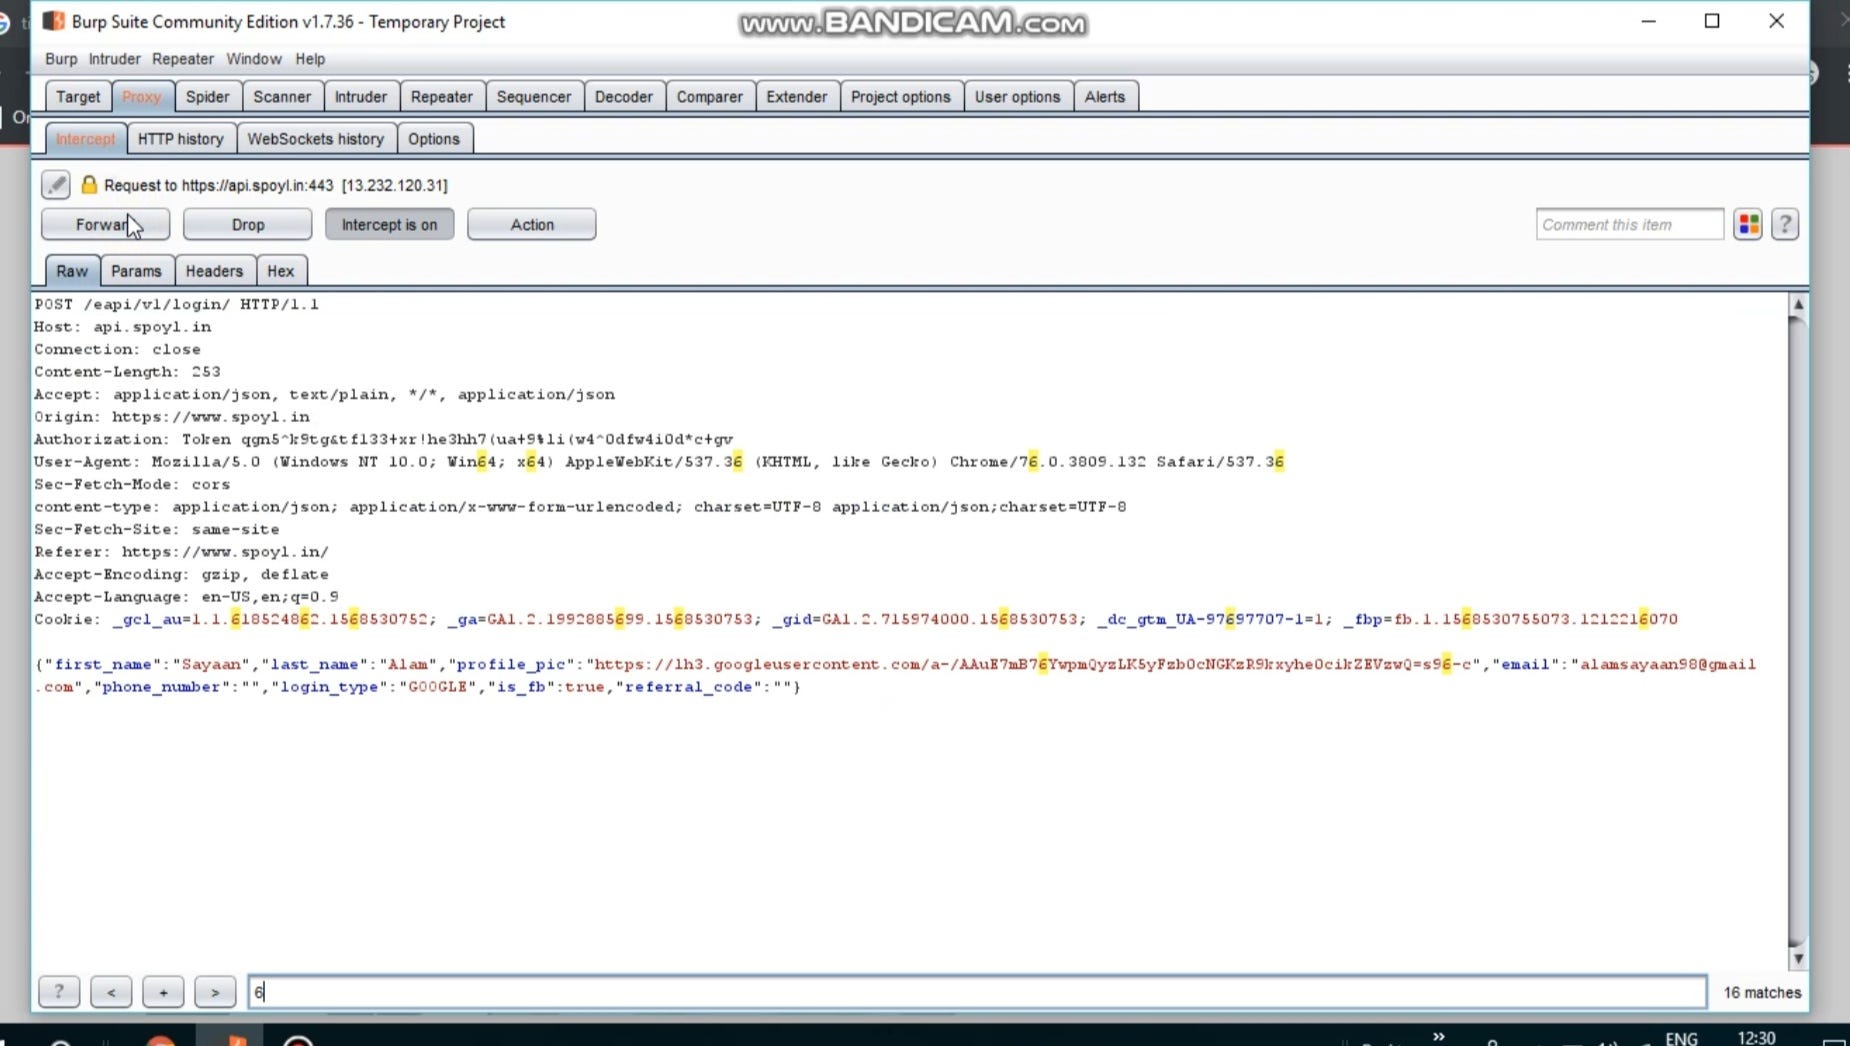Click the Comment this item field
The width and height of the screenshot is (1850, 1046).
(x=1630, y=224)
